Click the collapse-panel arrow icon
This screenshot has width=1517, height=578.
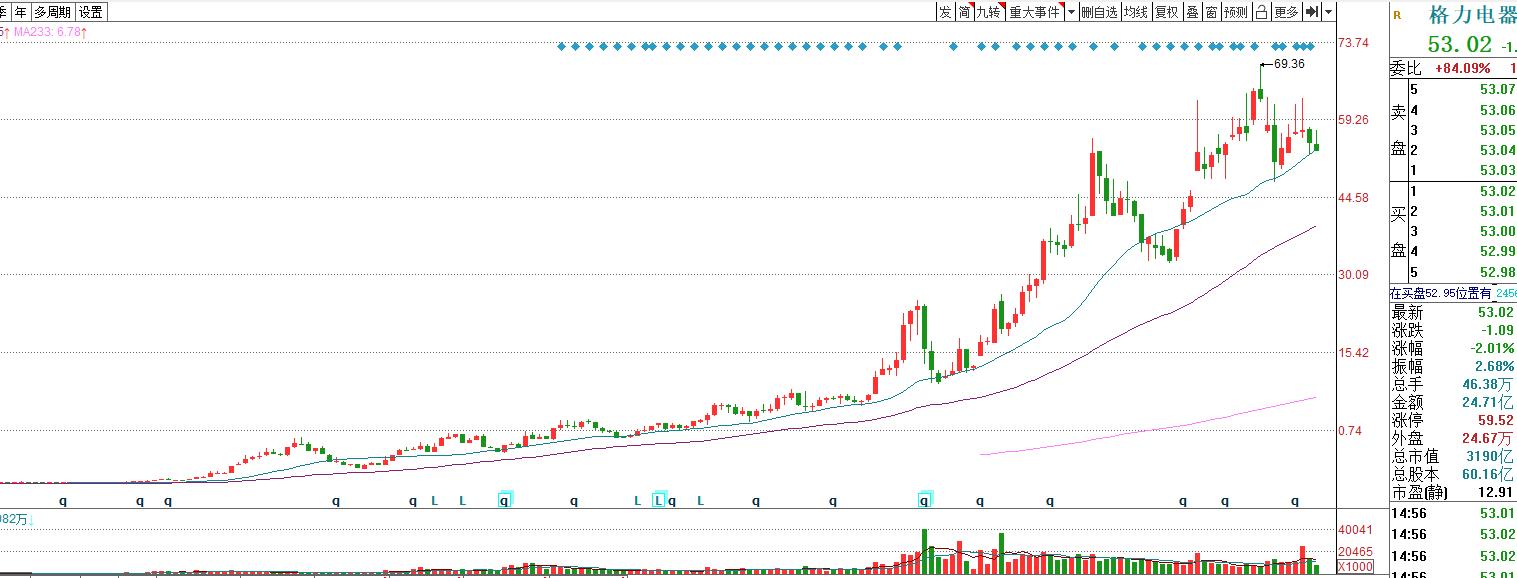point(1312,12)
